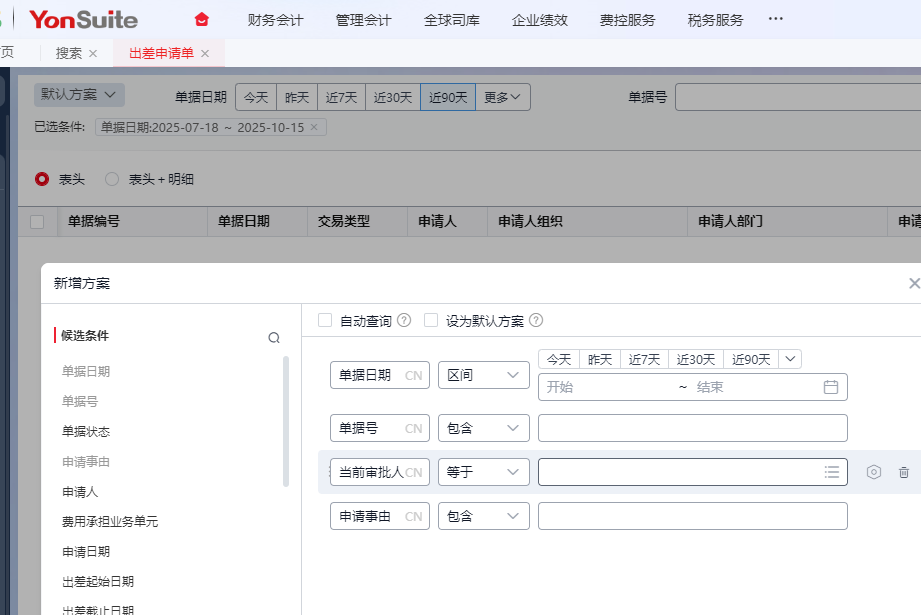
Task: Open the 区间 operator dropdown for 单据日期
Action: (483, 375)
